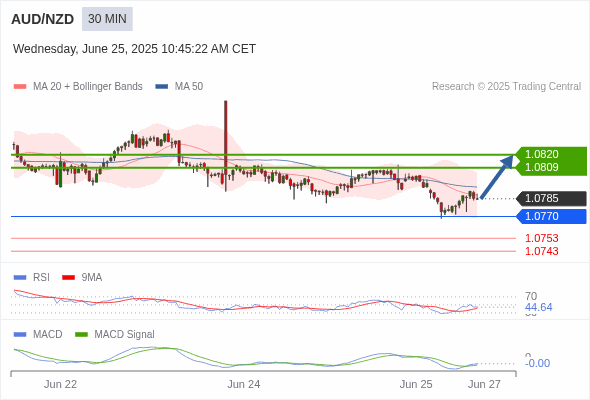Click the Jun 25 date axis label
Image resolution: width=590 pixels, height=400 pixels.
click(x=416, y=384)
